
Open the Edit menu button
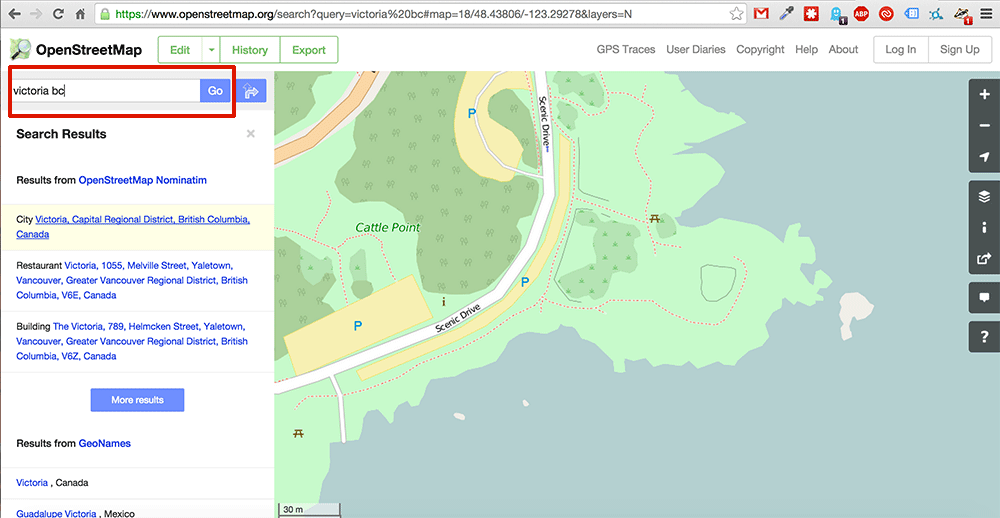coord(180,50)
